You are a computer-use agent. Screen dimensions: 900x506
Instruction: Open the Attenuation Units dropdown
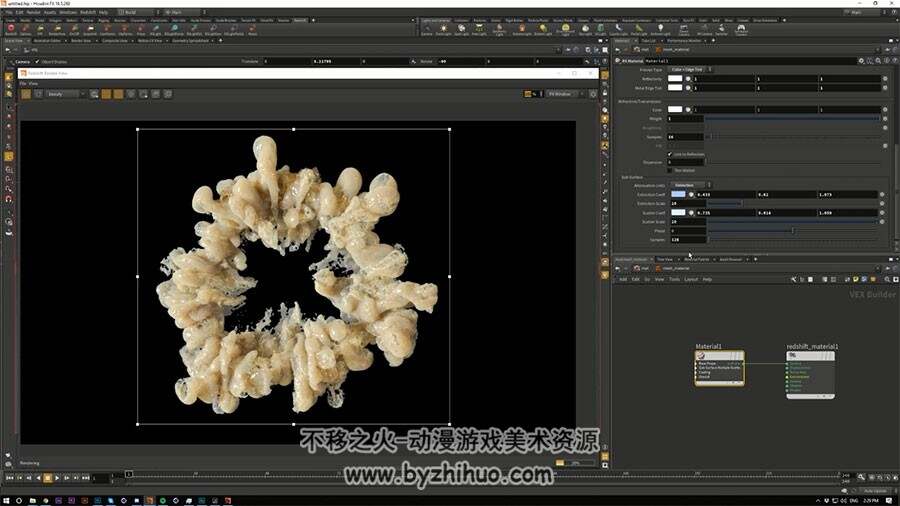click(691, 185)
